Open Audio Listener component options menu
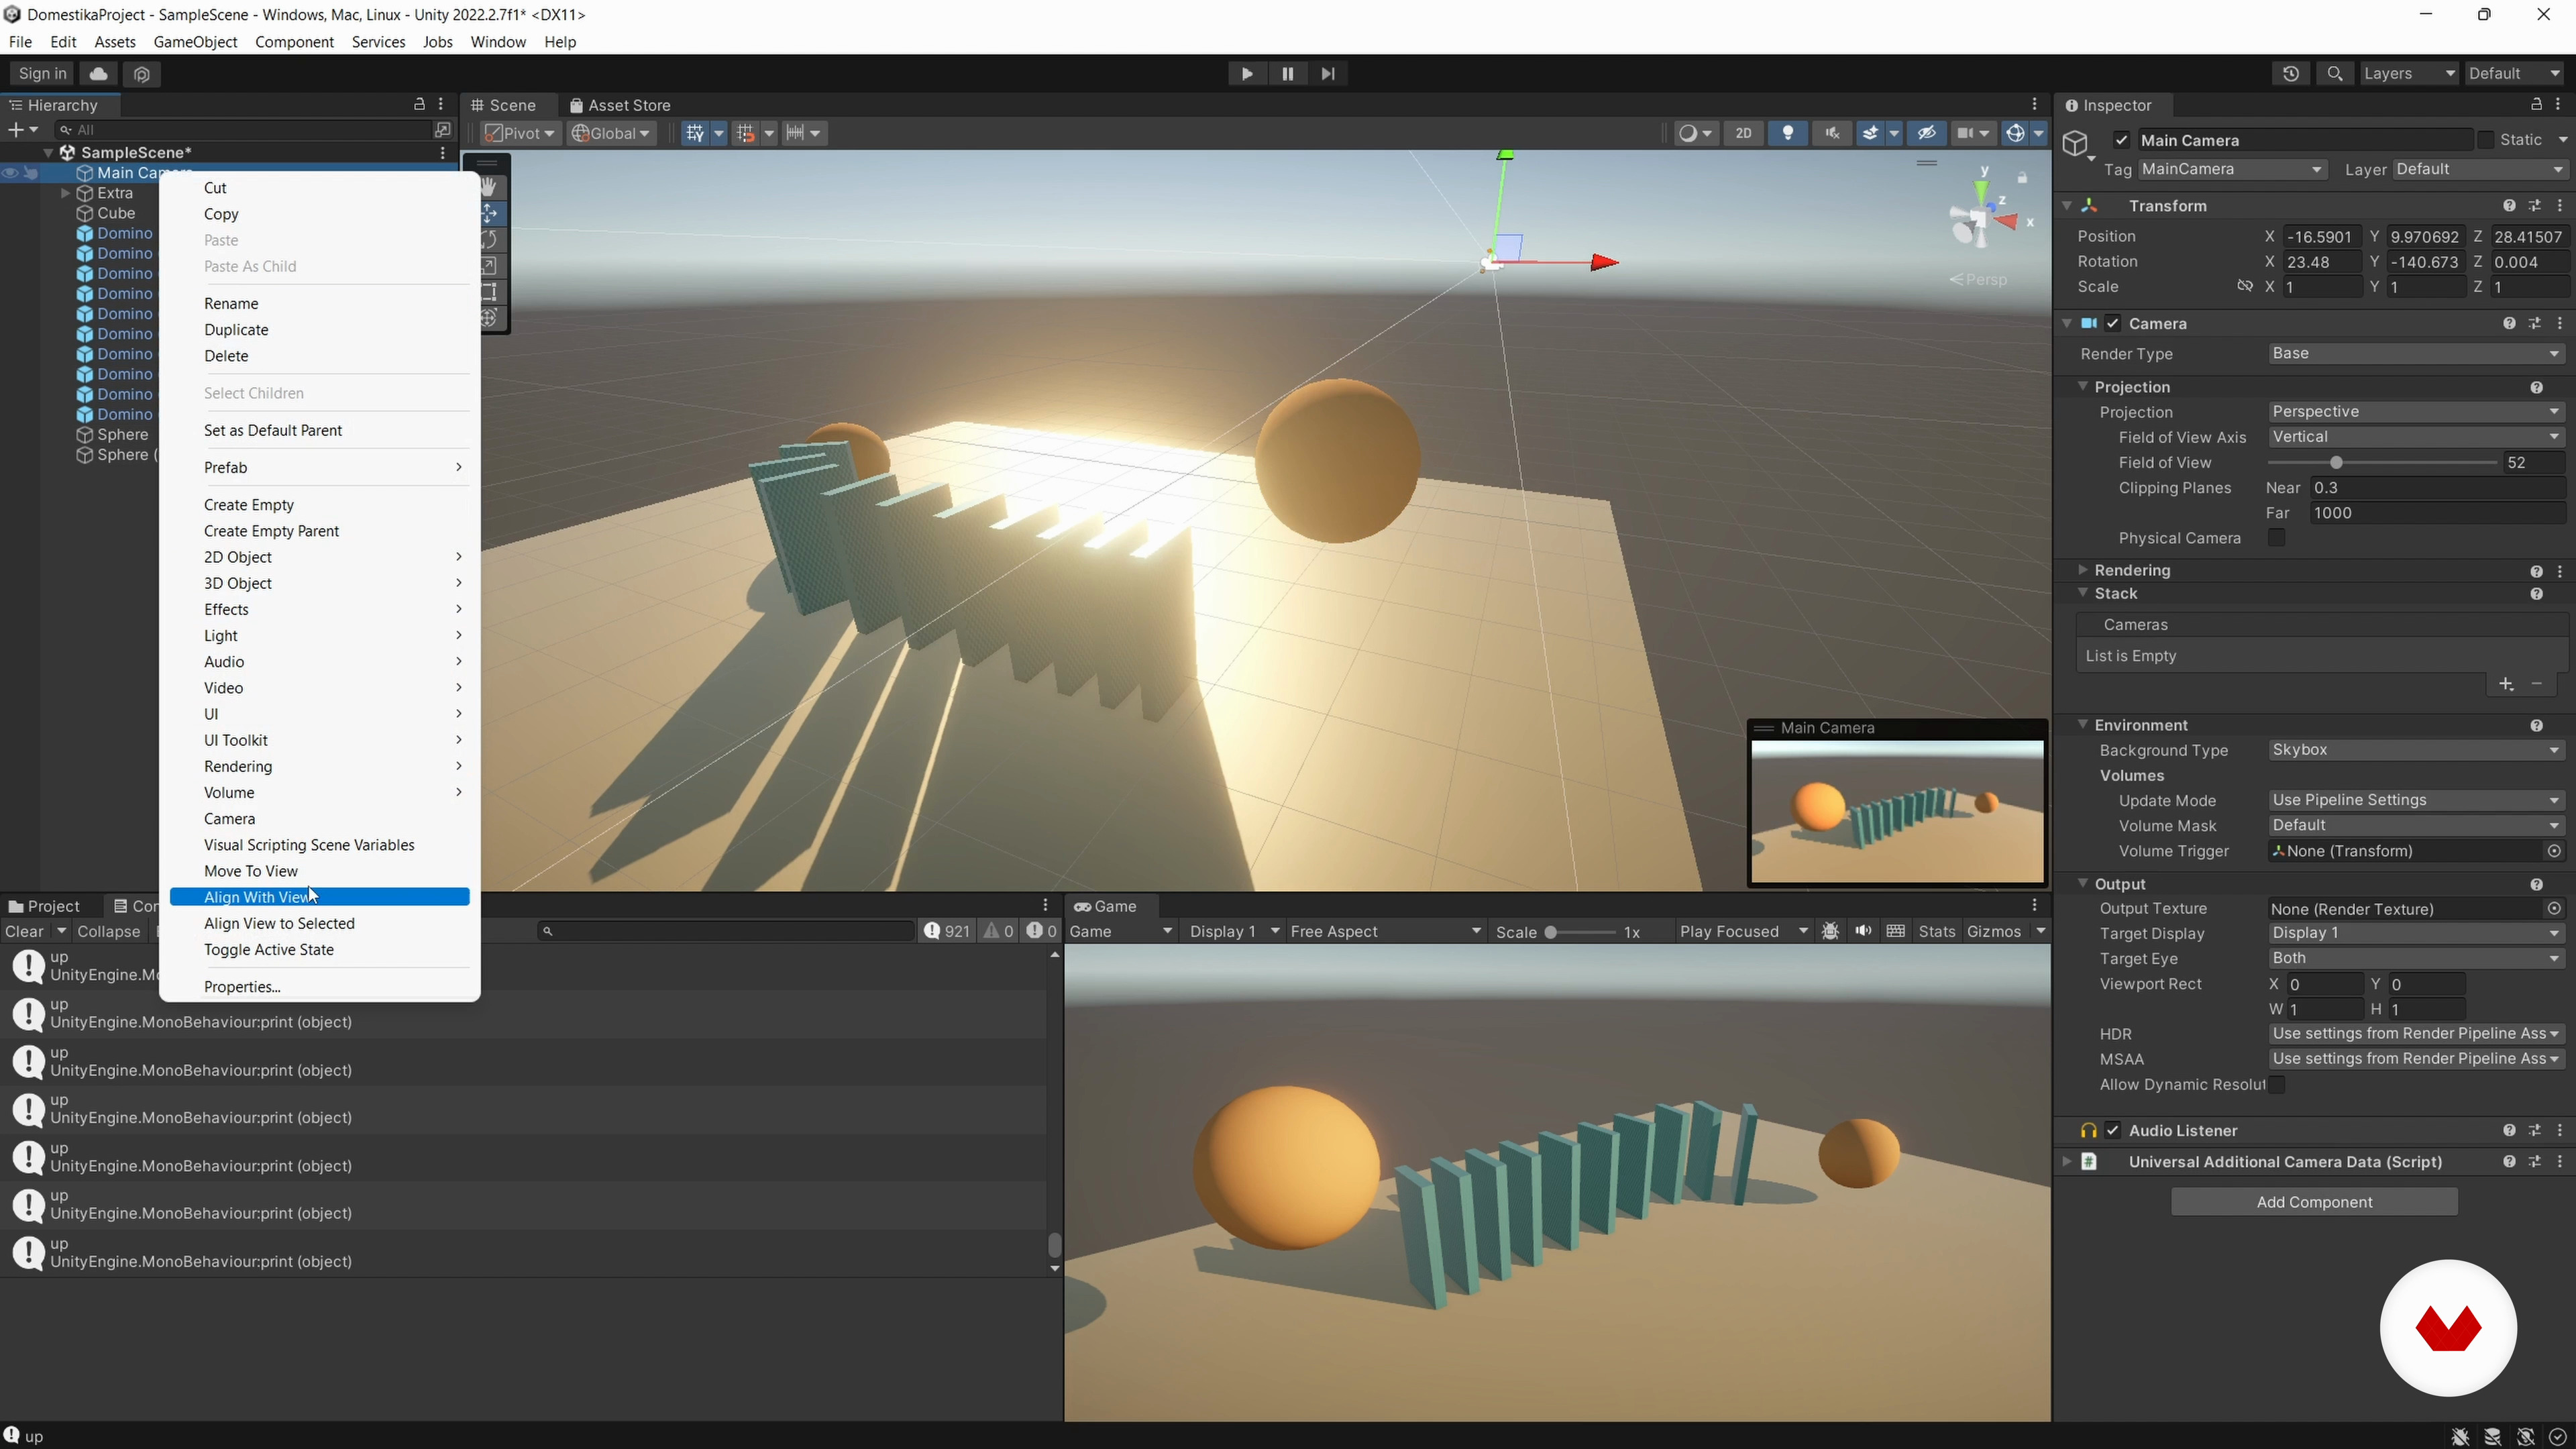This screenshot has width=2576, height=1449. [2560, 1130]
